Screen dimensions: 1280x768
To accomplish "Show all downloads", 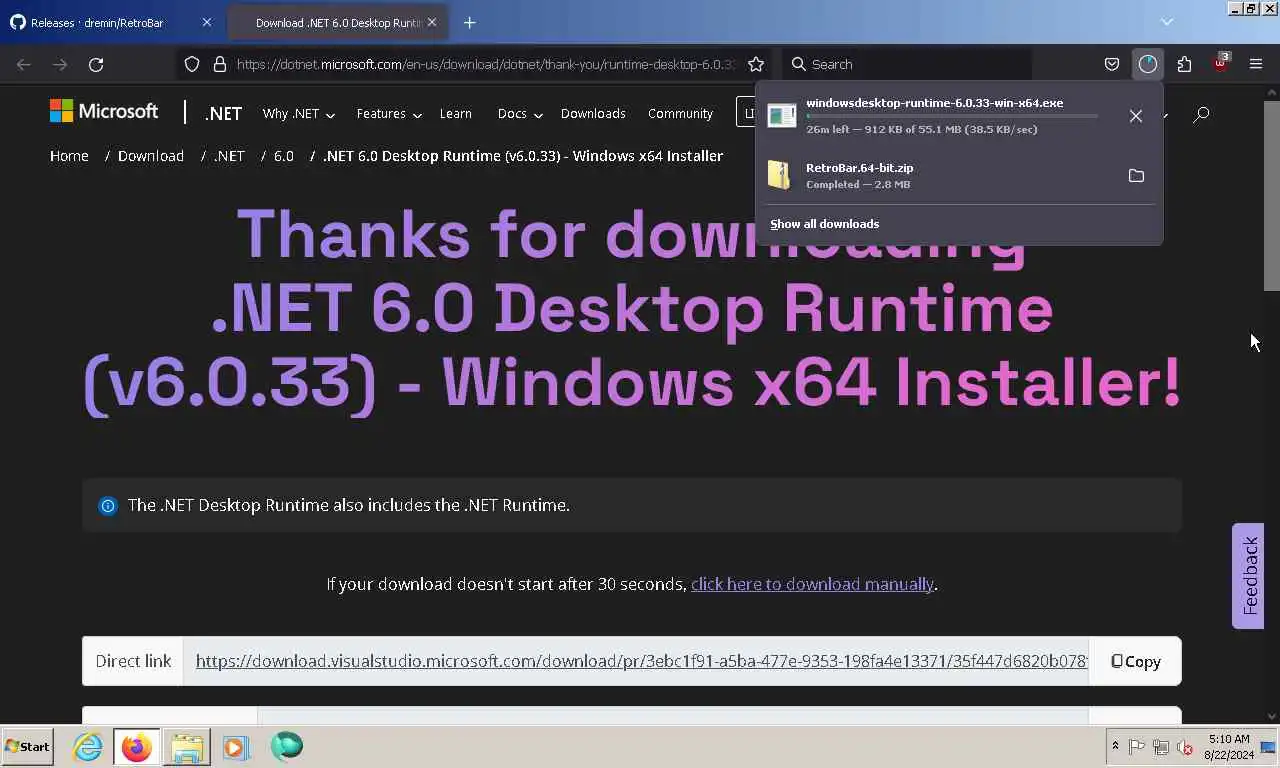I will coord(824,224).
